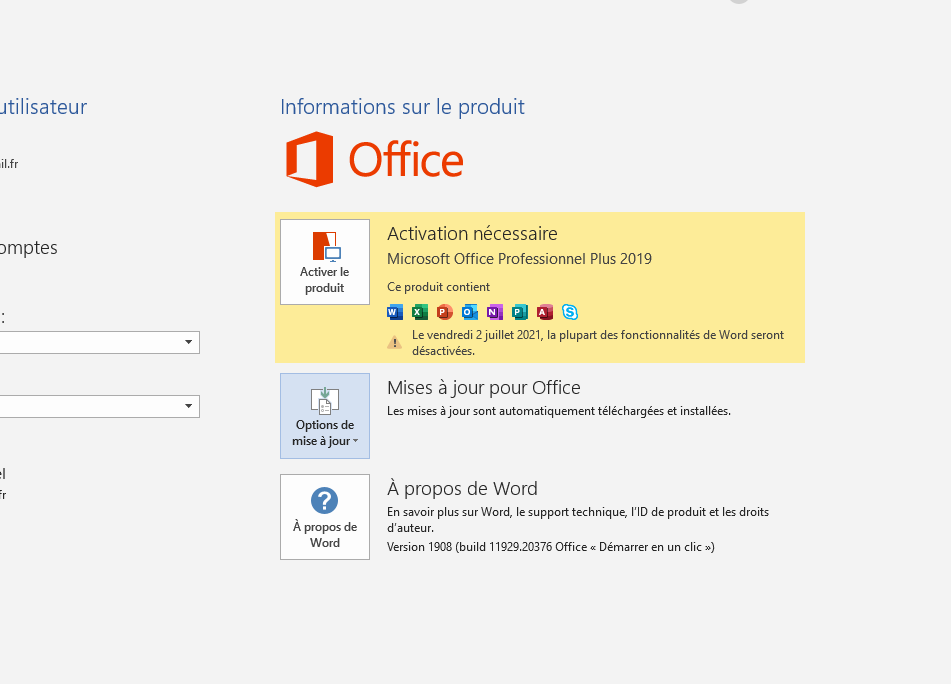
Task: Click the À propos de Word heading
Action: click(x=462, y=488)
